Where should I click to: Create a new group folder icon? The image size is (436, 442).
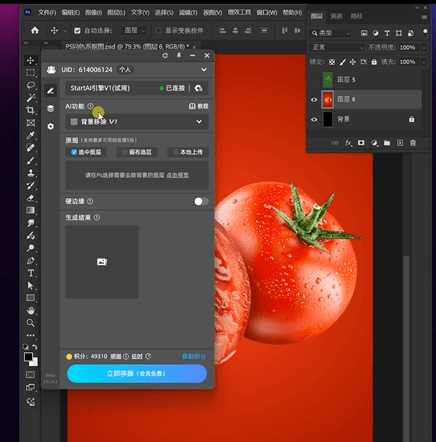(x=387, y=143)
